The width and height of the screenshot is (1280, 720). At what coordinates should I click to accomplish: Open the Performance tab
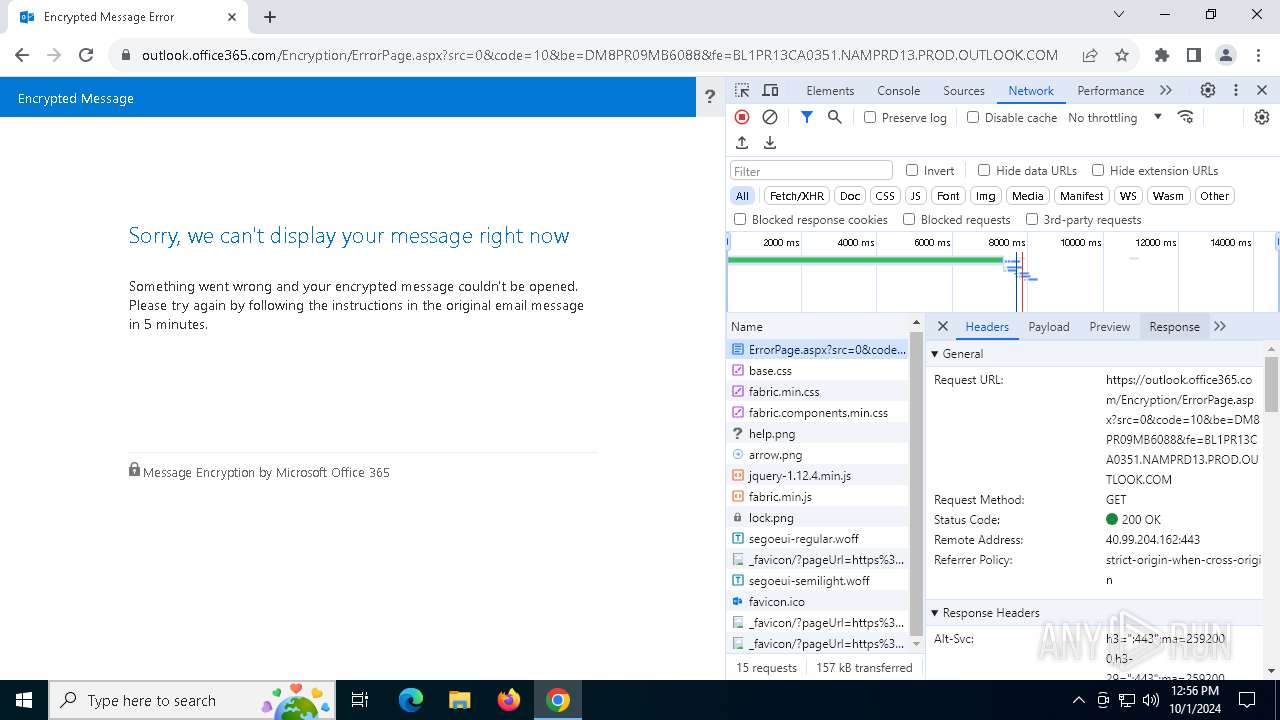tap(1110, 90)
